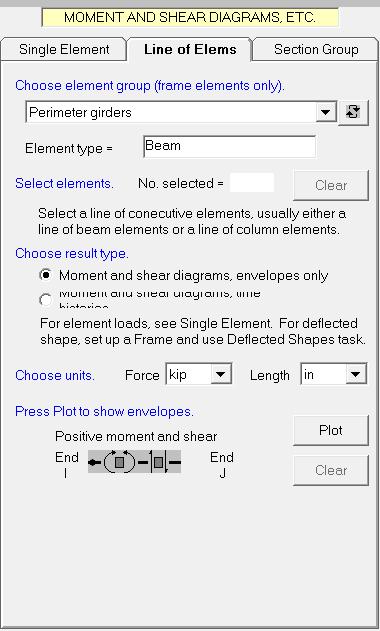Click the positive moment sign-convention icon

119,462
